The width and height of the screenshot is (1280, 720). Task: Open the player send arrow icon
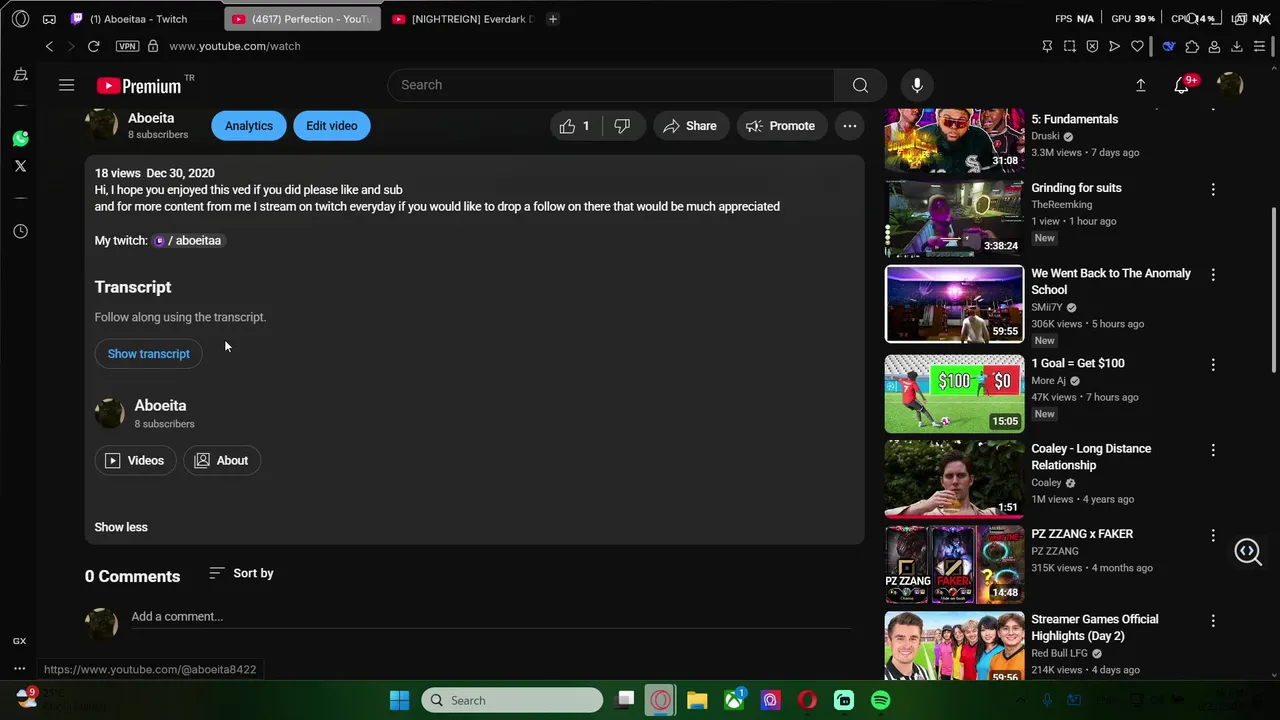(x=1114, y=46)
